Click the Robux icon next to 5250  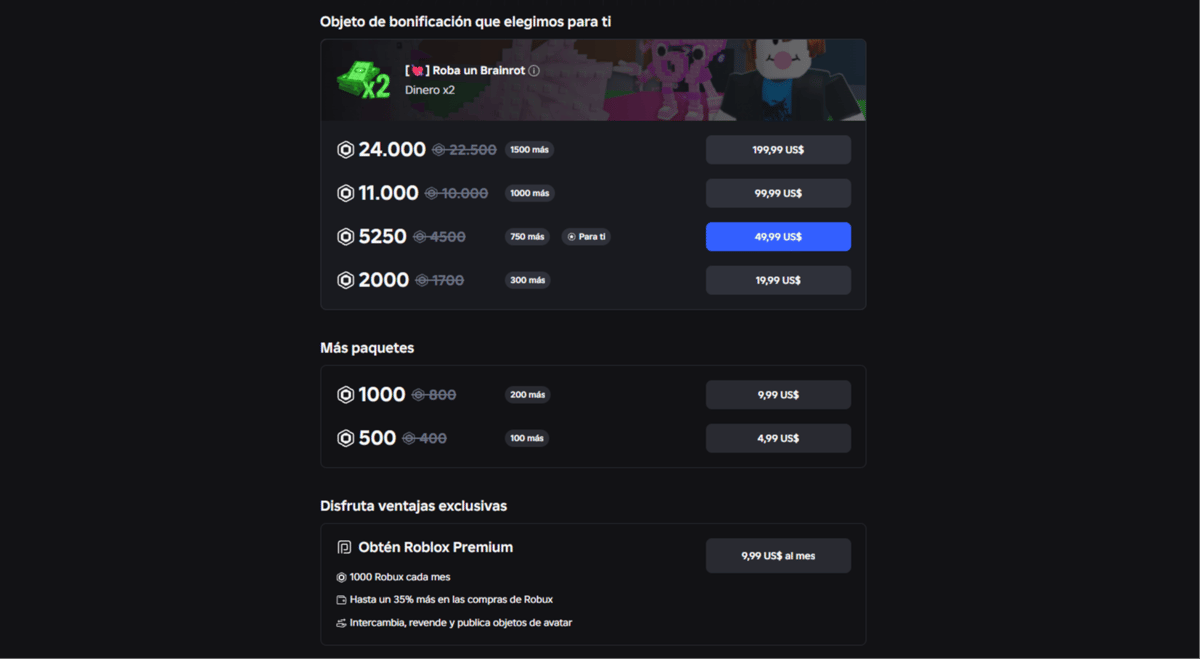[346, 237]
